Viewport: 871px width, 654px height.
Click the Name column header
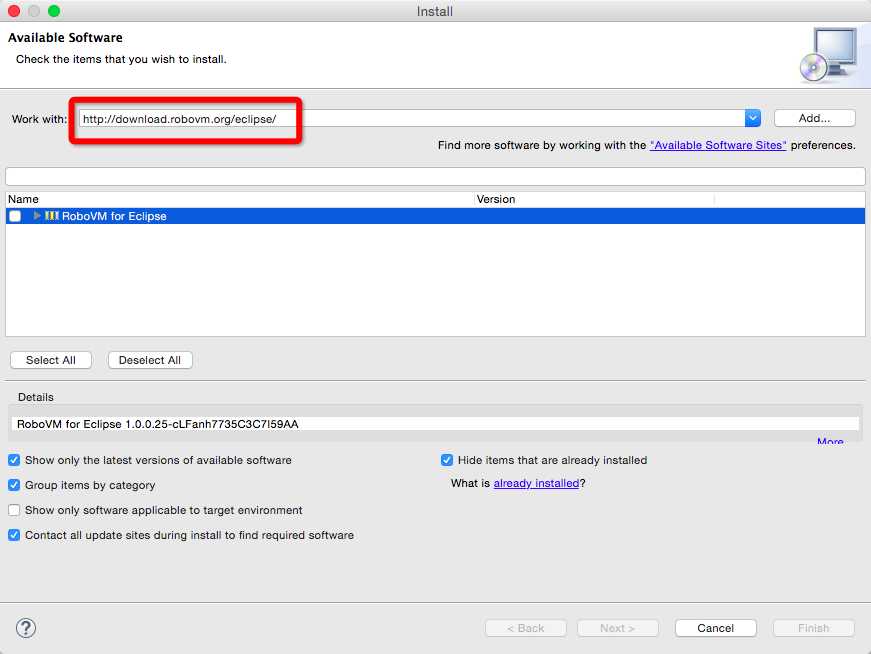[x=239, y=199]
